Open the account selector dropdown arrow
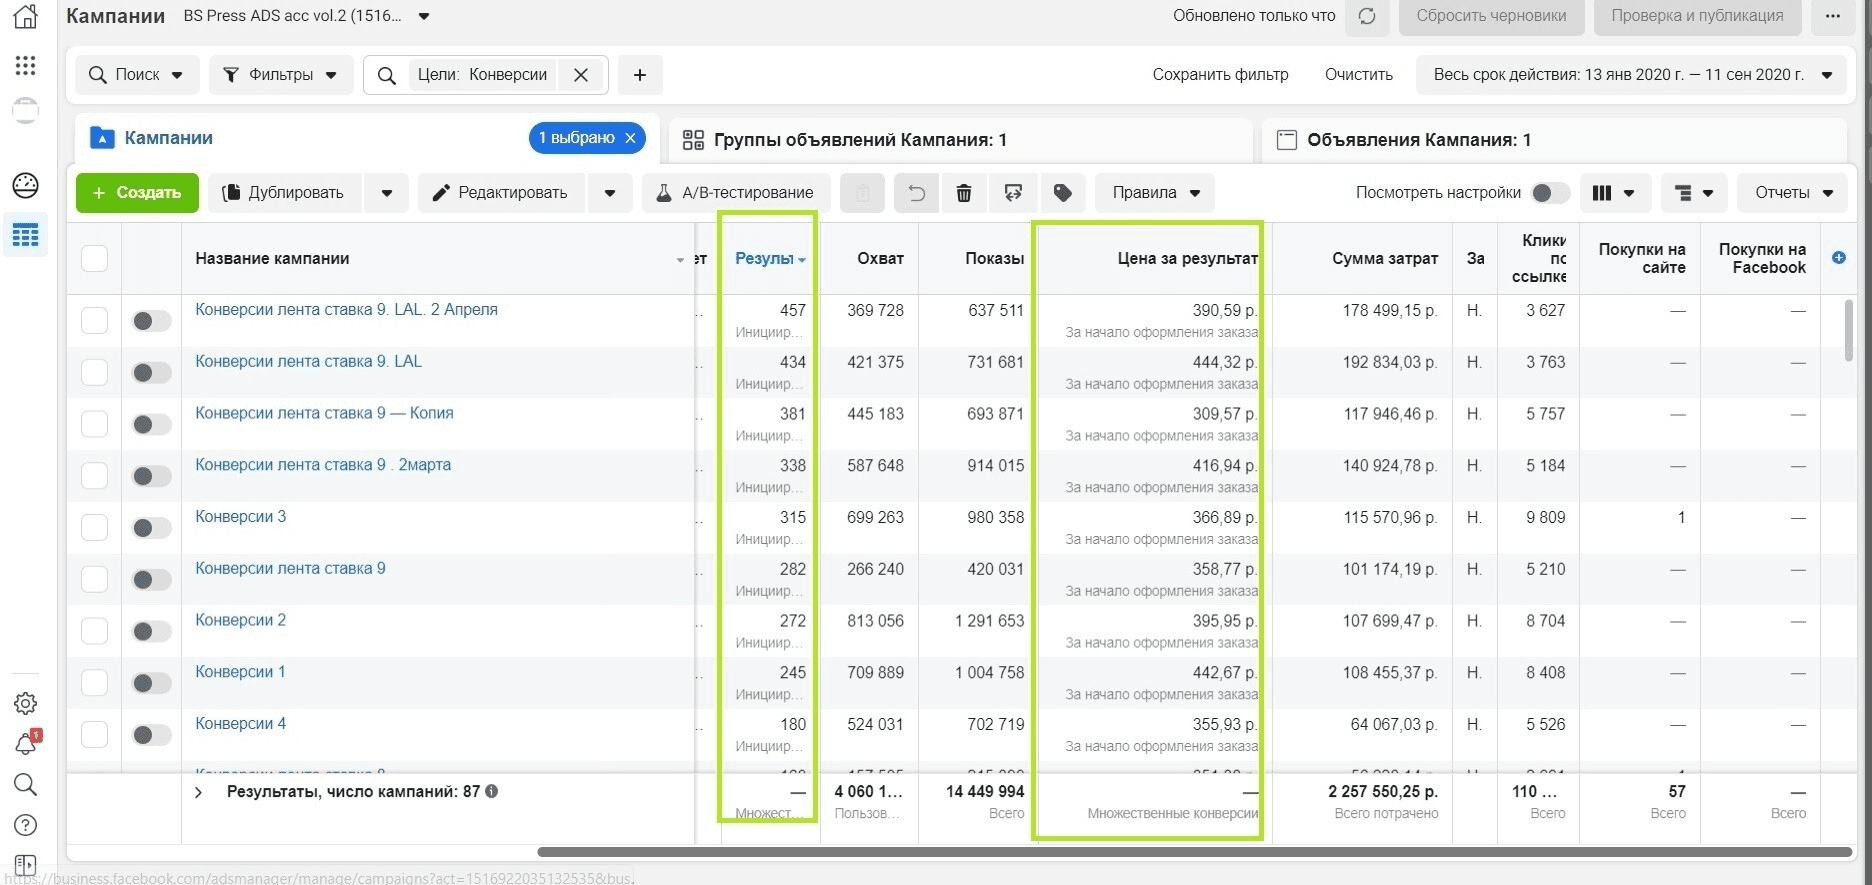The image size is (1872, 885). (x=424, y=16)
